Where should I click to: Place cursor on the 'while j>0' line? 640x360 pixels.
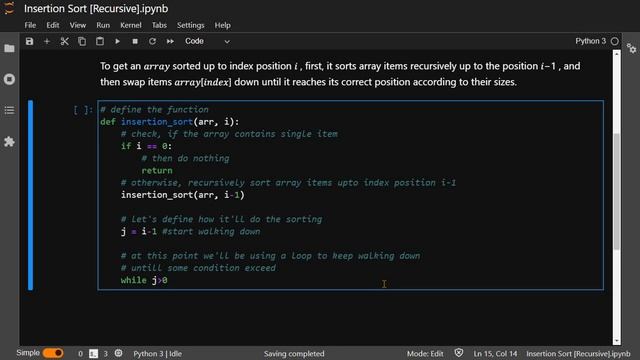(144, 280)
